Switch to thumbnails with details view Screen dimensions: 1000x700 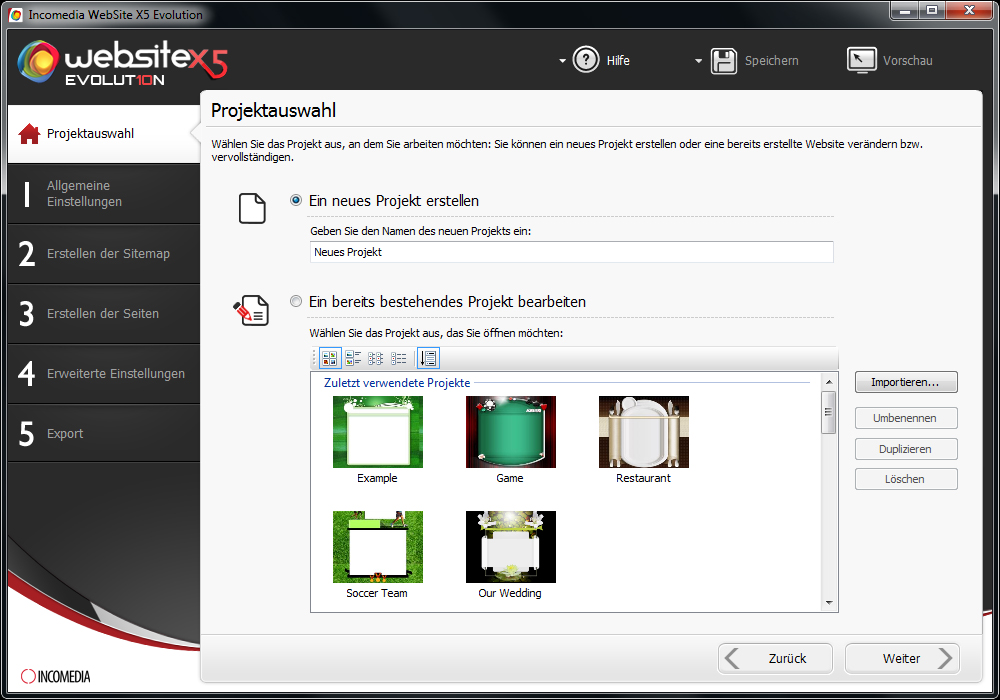coord(352,358)
